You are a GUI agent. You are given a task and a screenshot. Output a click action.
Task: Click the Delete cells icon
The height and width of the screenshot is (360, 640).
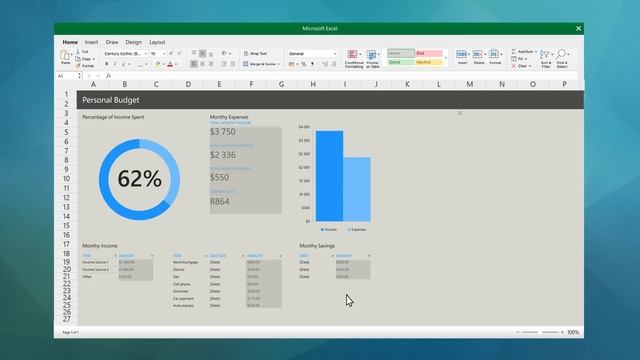[x=479, y=54]
